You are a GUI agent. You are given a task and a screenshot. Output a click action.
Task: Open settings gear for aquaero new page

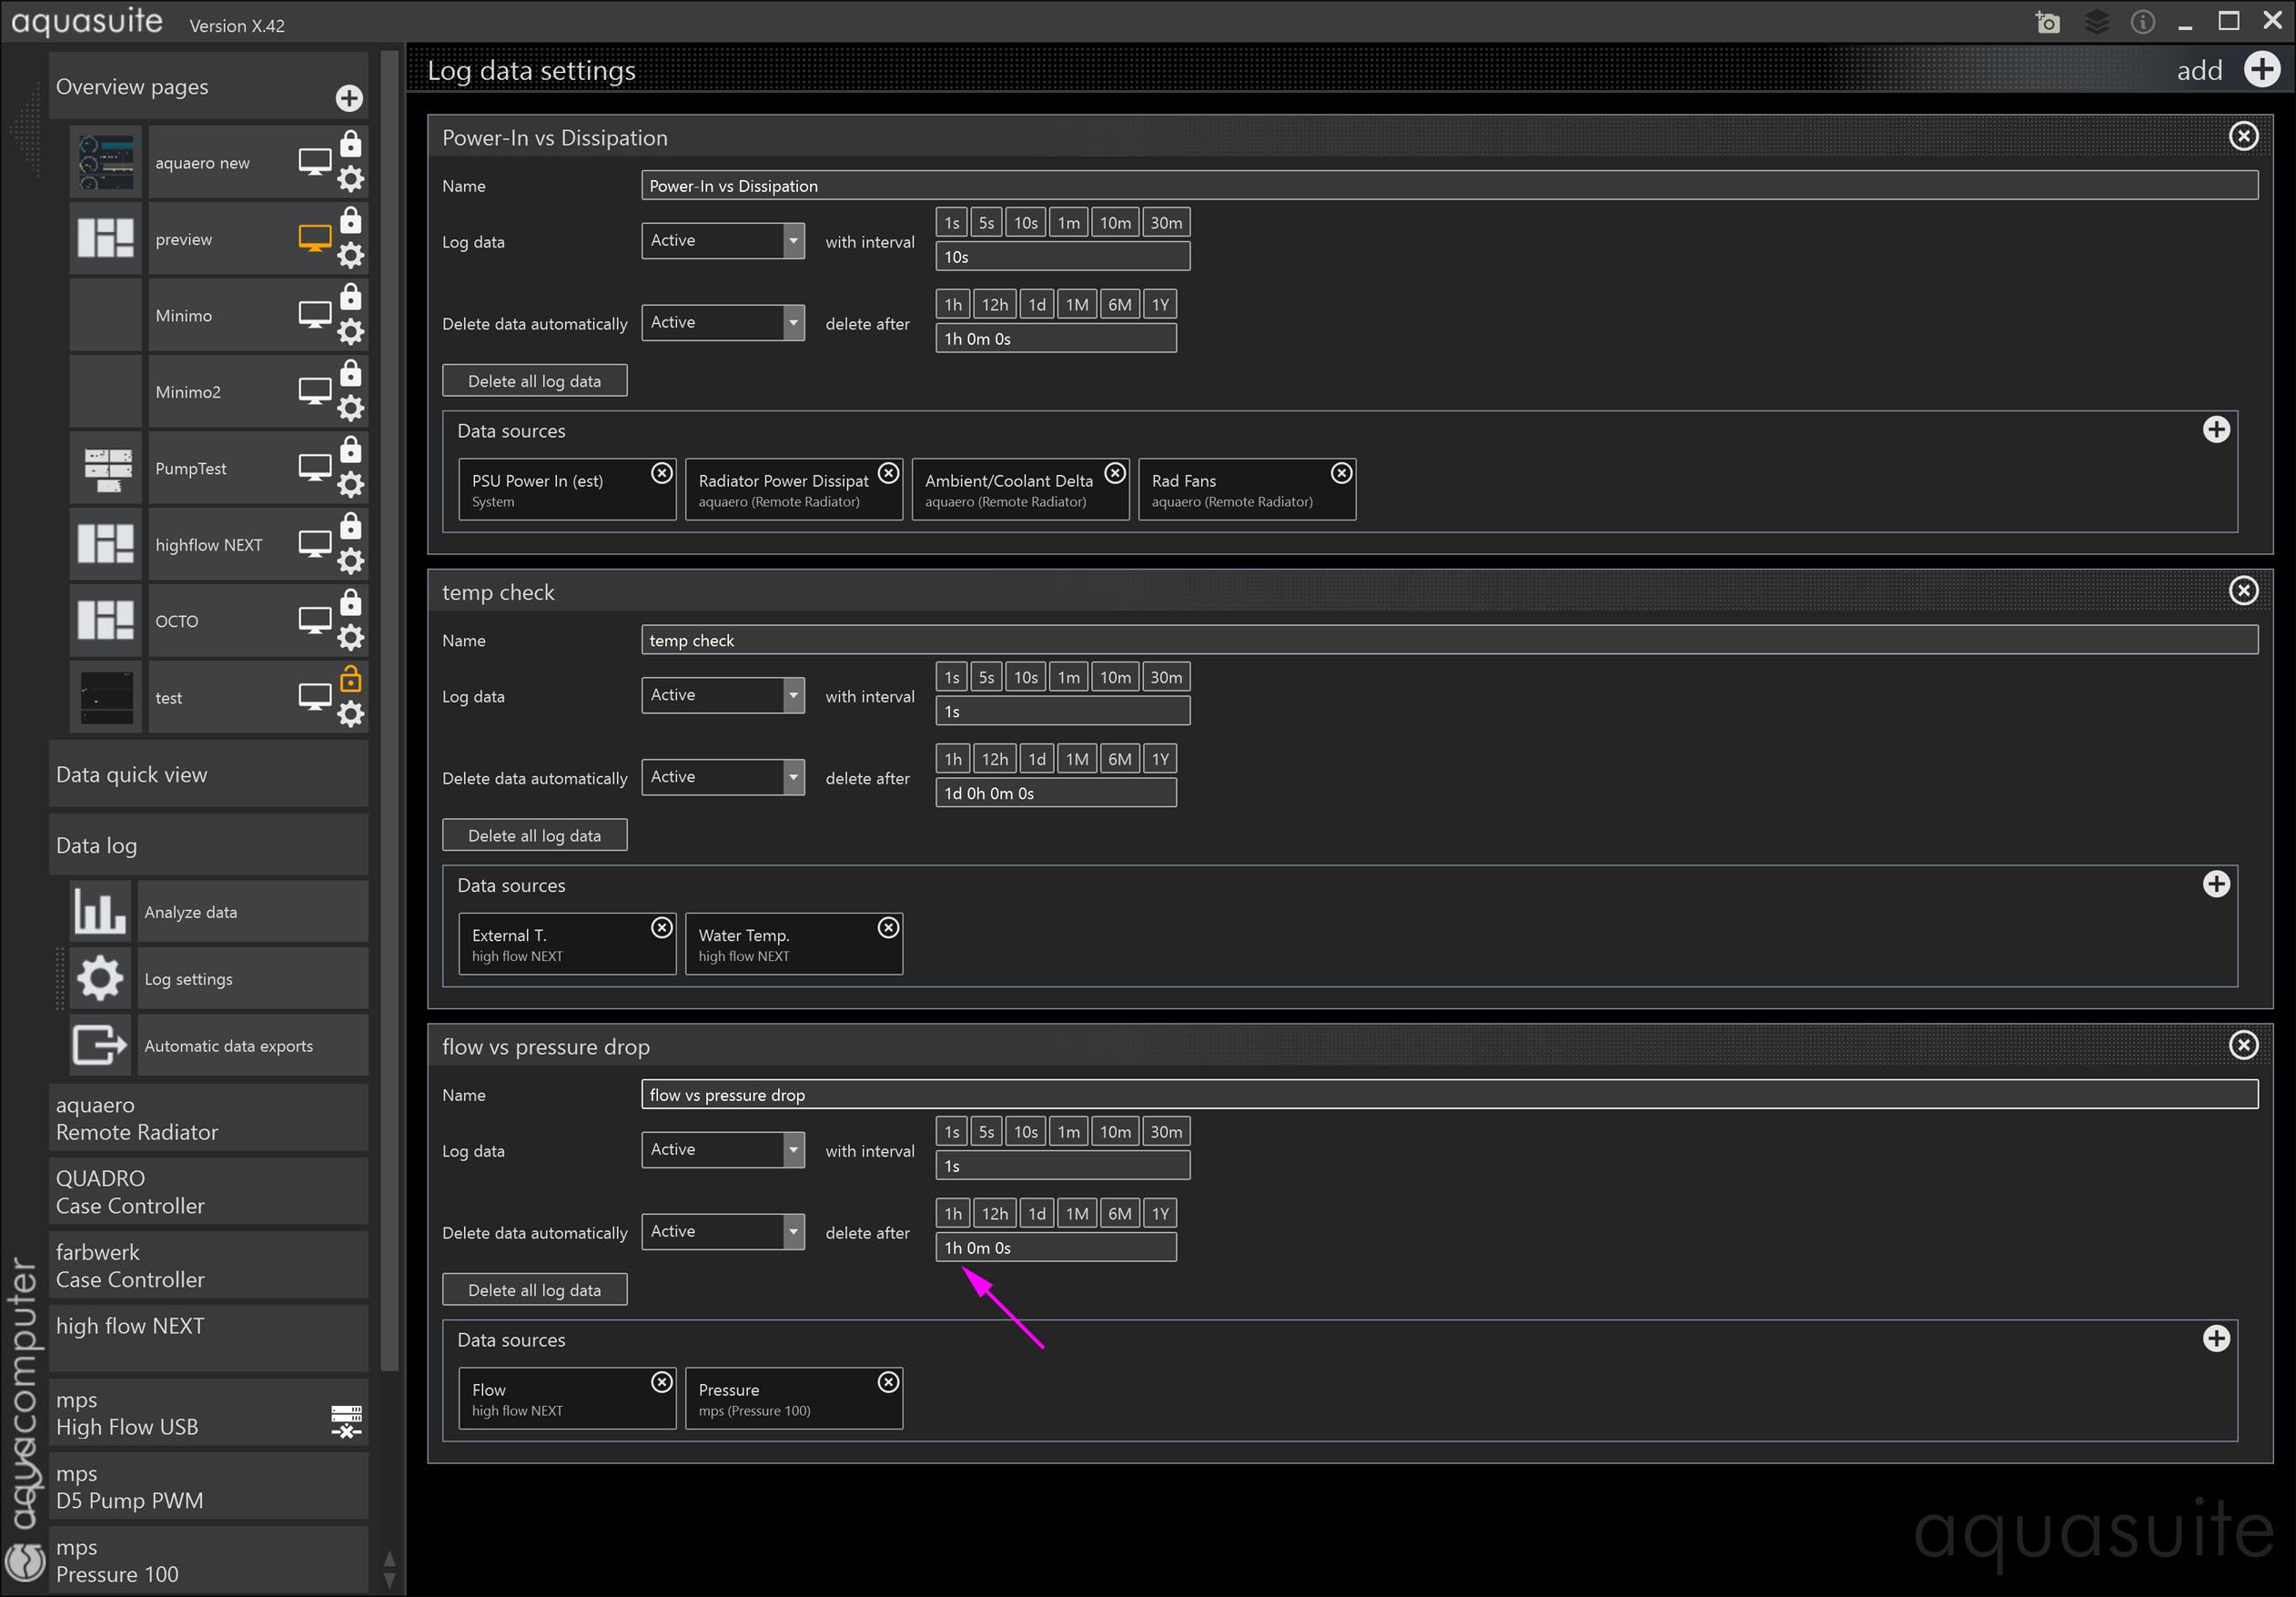[x=351, y=179]
